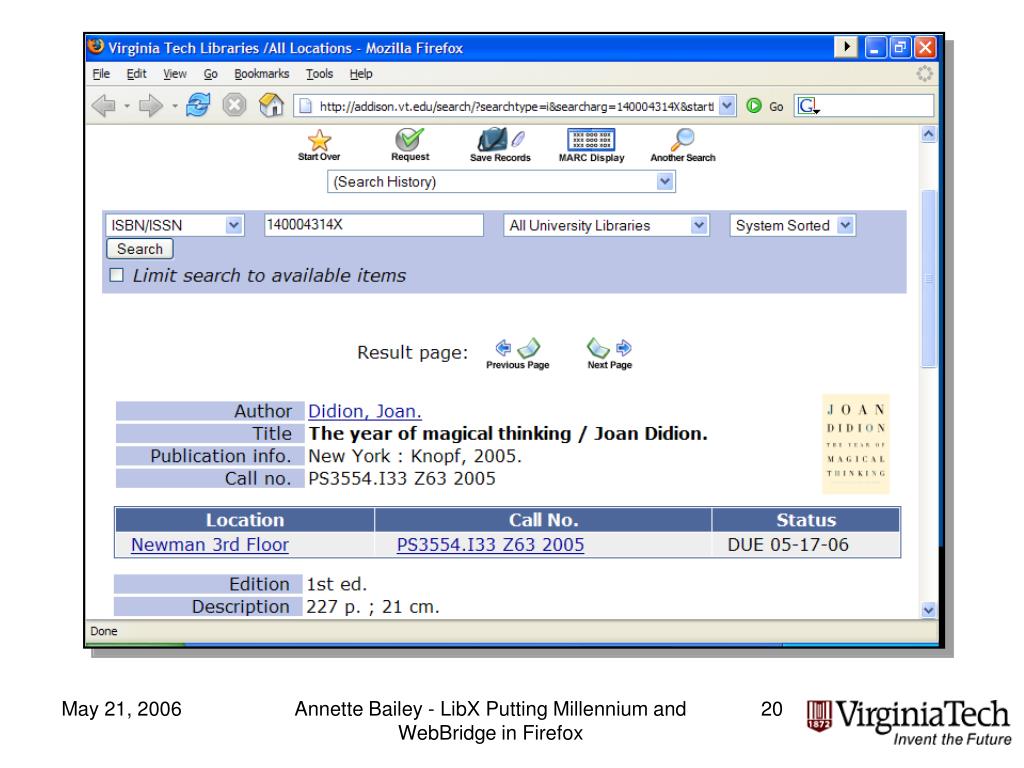Open the System Sorted dropdown
The width and height of the screenshot is (1024, 768).
coord(792,225)
